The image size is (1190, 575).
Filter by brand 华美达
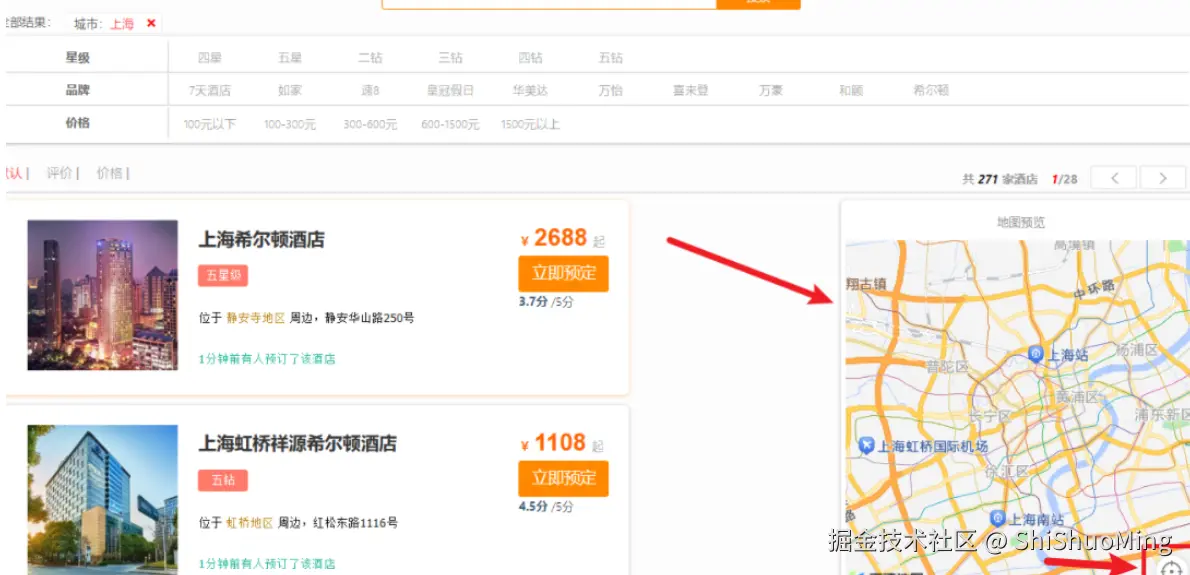point(530,91)
